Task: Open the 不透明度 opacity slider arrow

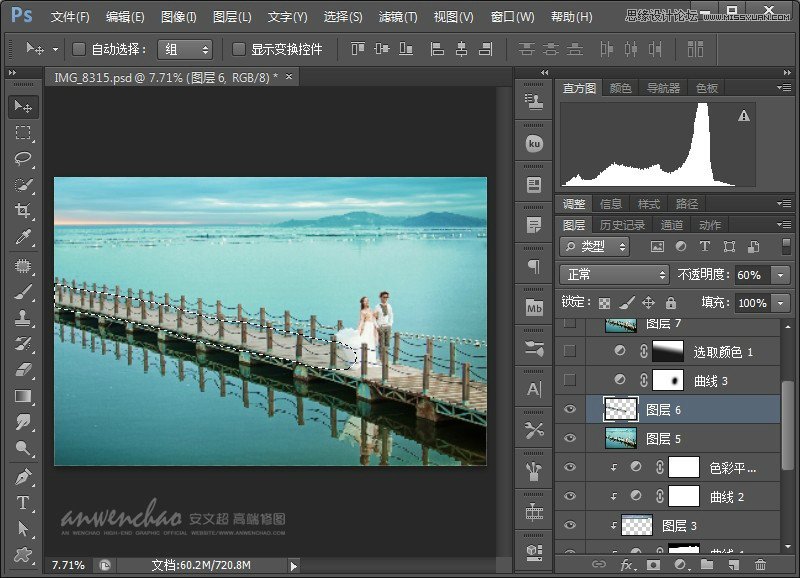Action: coord(781,275)
